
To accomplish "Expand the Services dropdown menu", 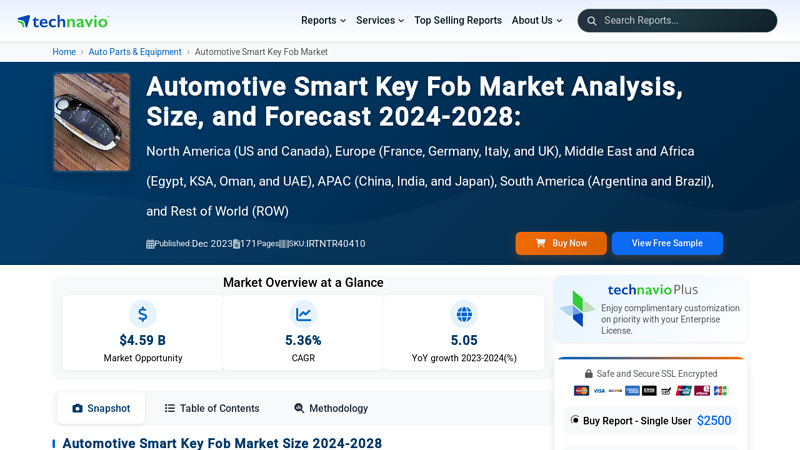I will [380, 20].
